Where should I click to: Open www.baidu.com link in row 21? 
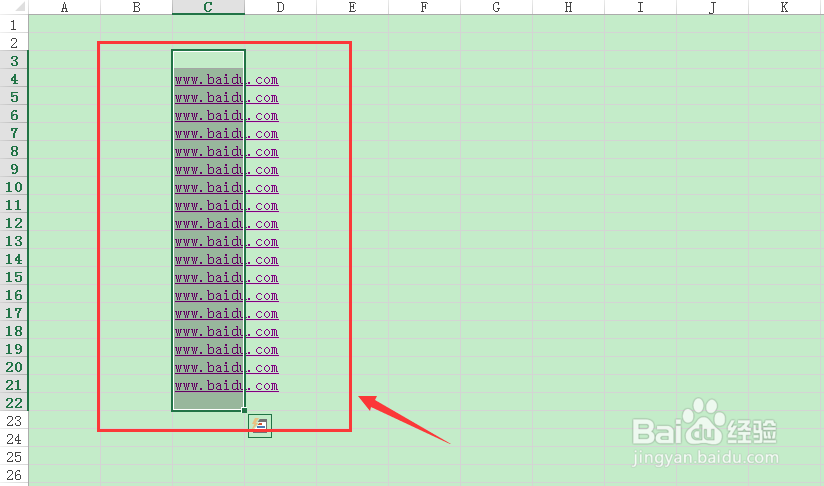[226, 385]
